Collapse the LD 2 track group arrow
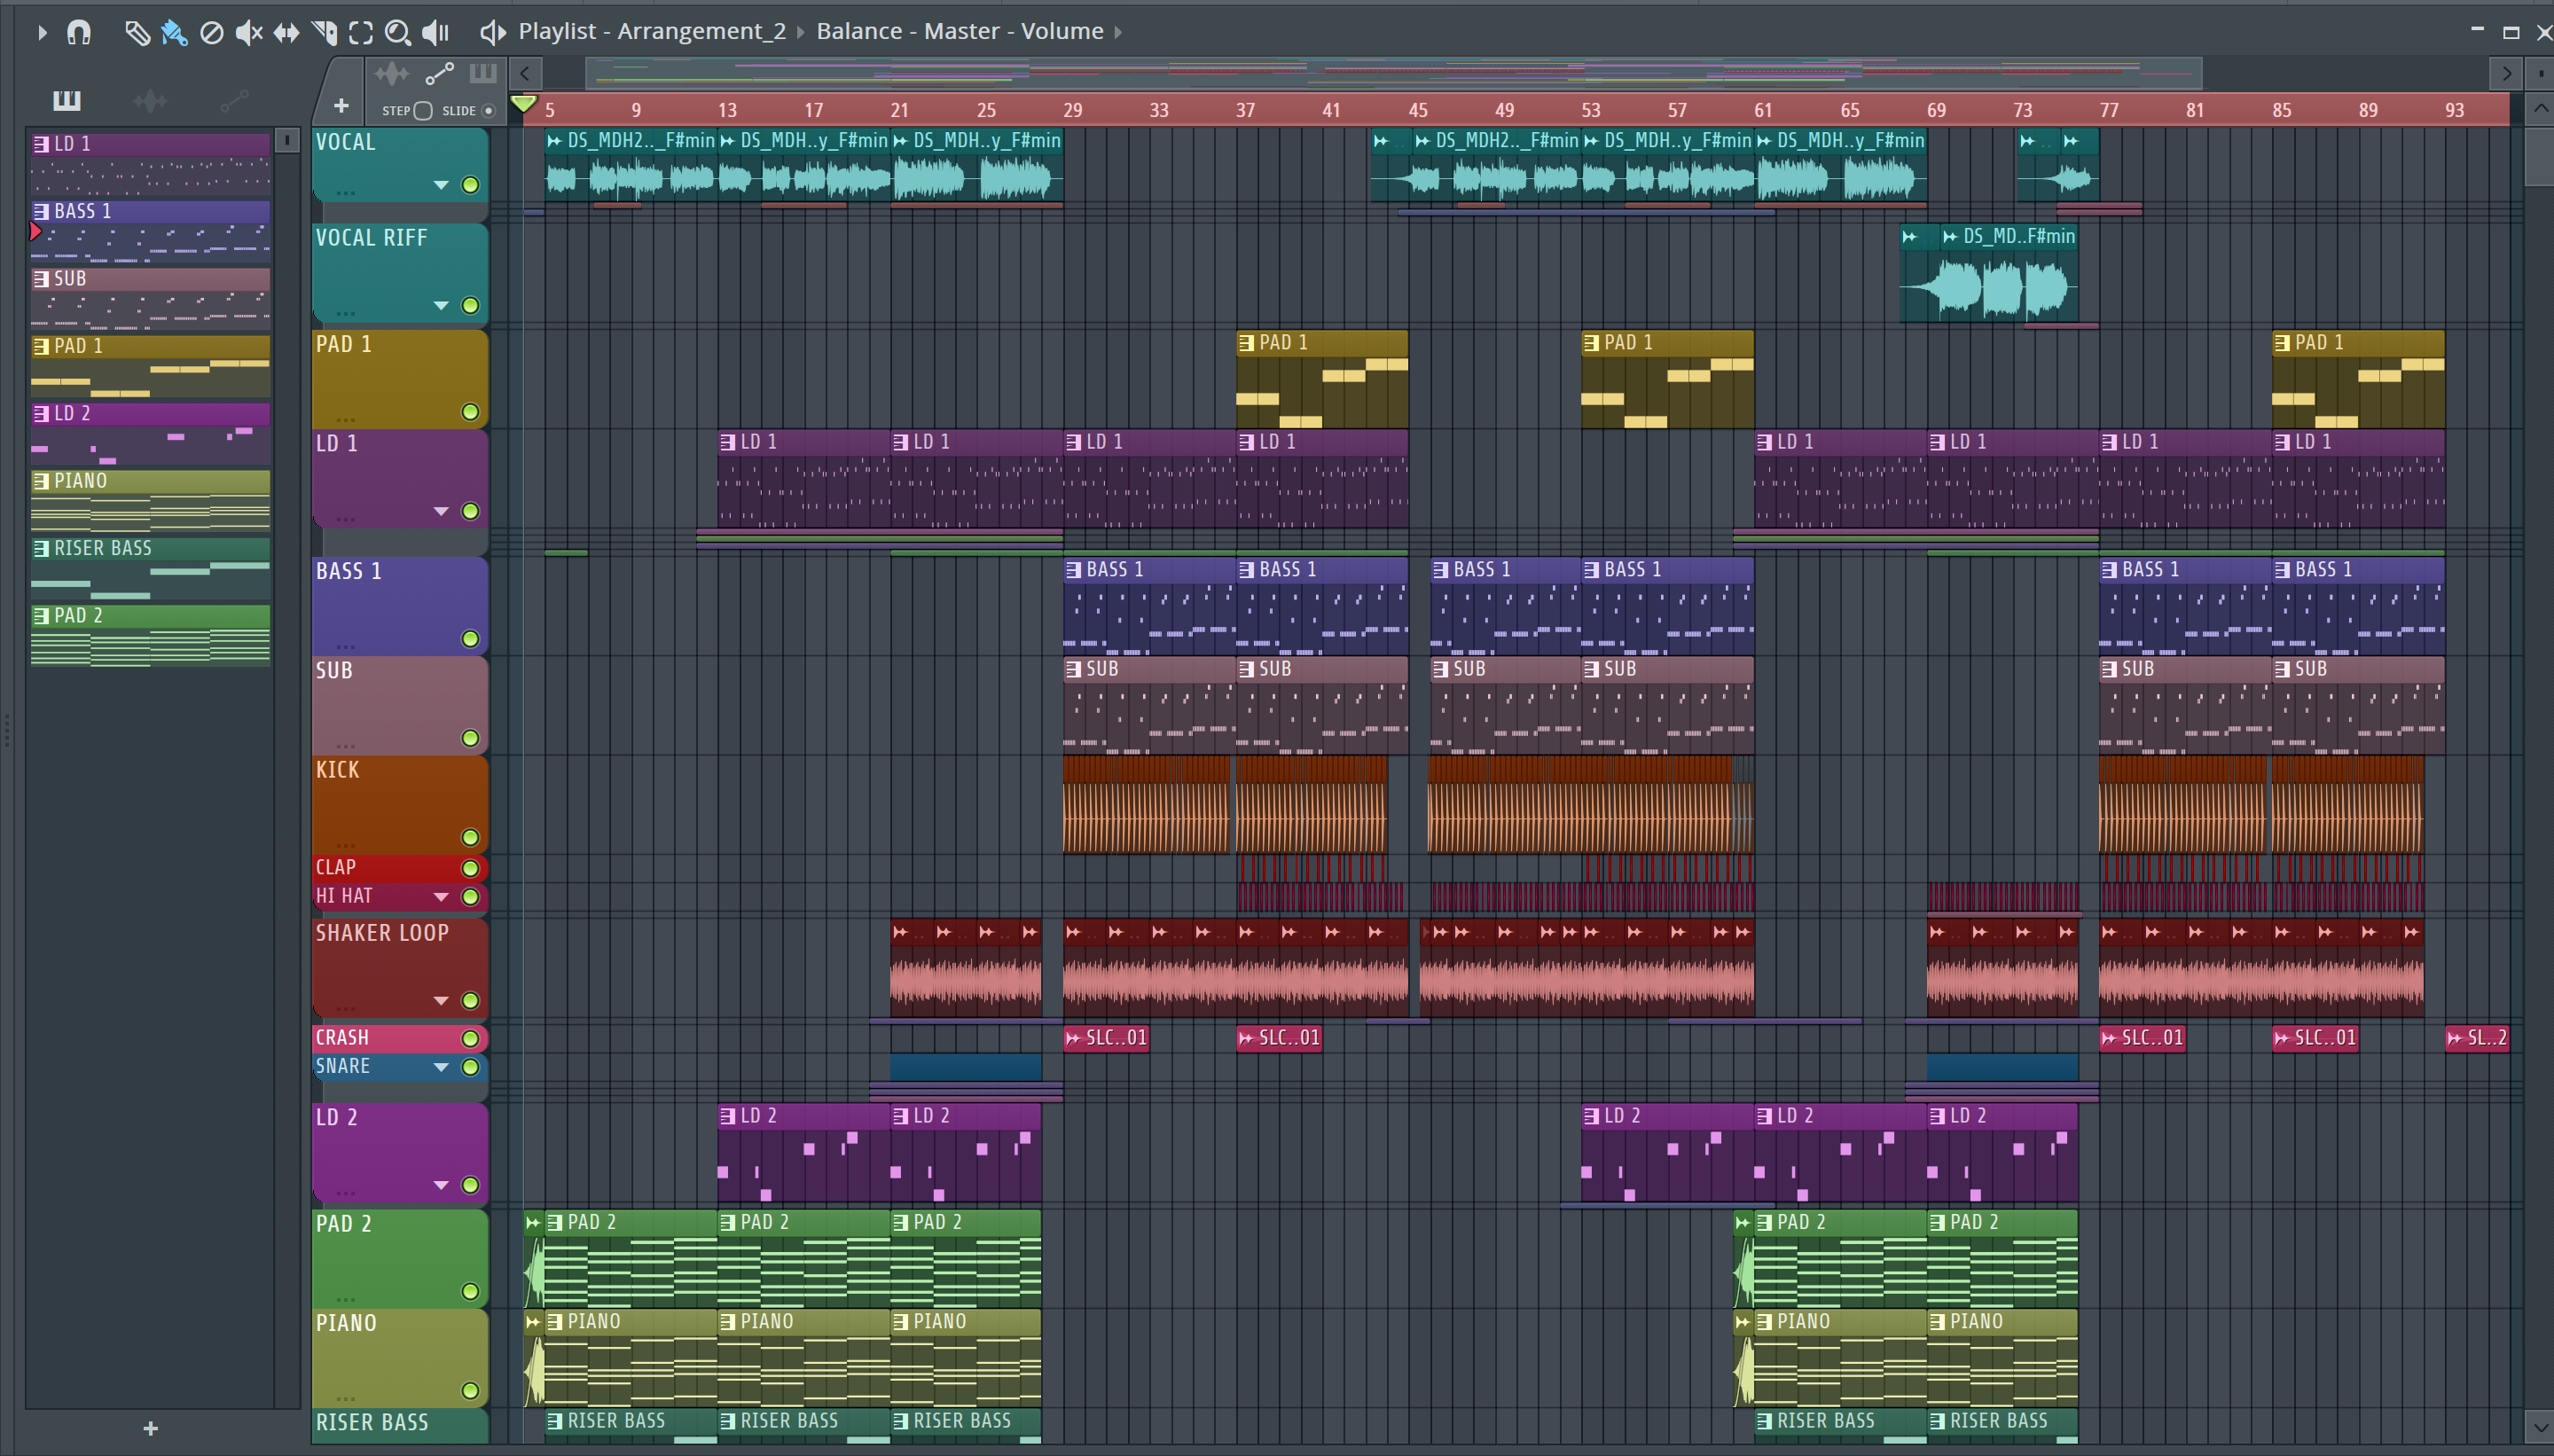Image resolution: width=2554 pixels, height=1456 pixels. pos(441,1185)
